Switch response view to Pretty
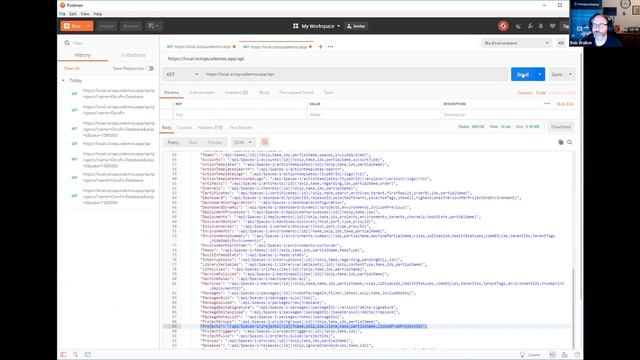The image size is (640, 360). click(173, 142)
